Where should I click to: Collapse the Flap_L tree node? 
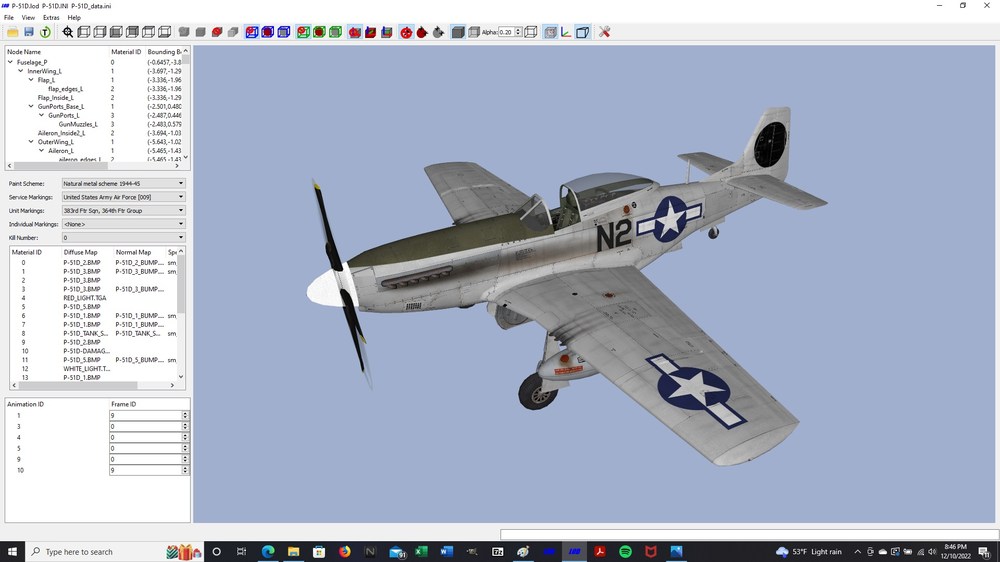31,80
